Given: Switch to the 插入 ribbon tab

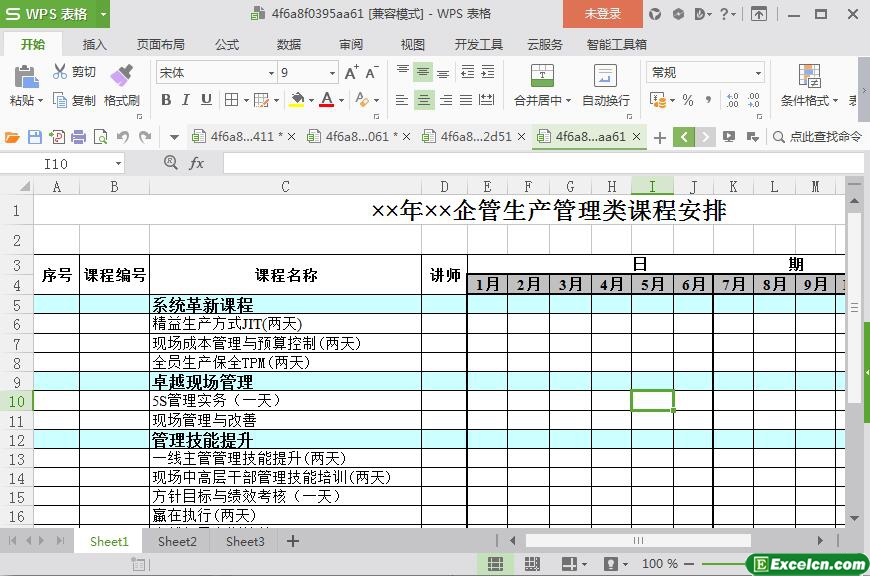Looking at the screenshot, I should (94, 44).
